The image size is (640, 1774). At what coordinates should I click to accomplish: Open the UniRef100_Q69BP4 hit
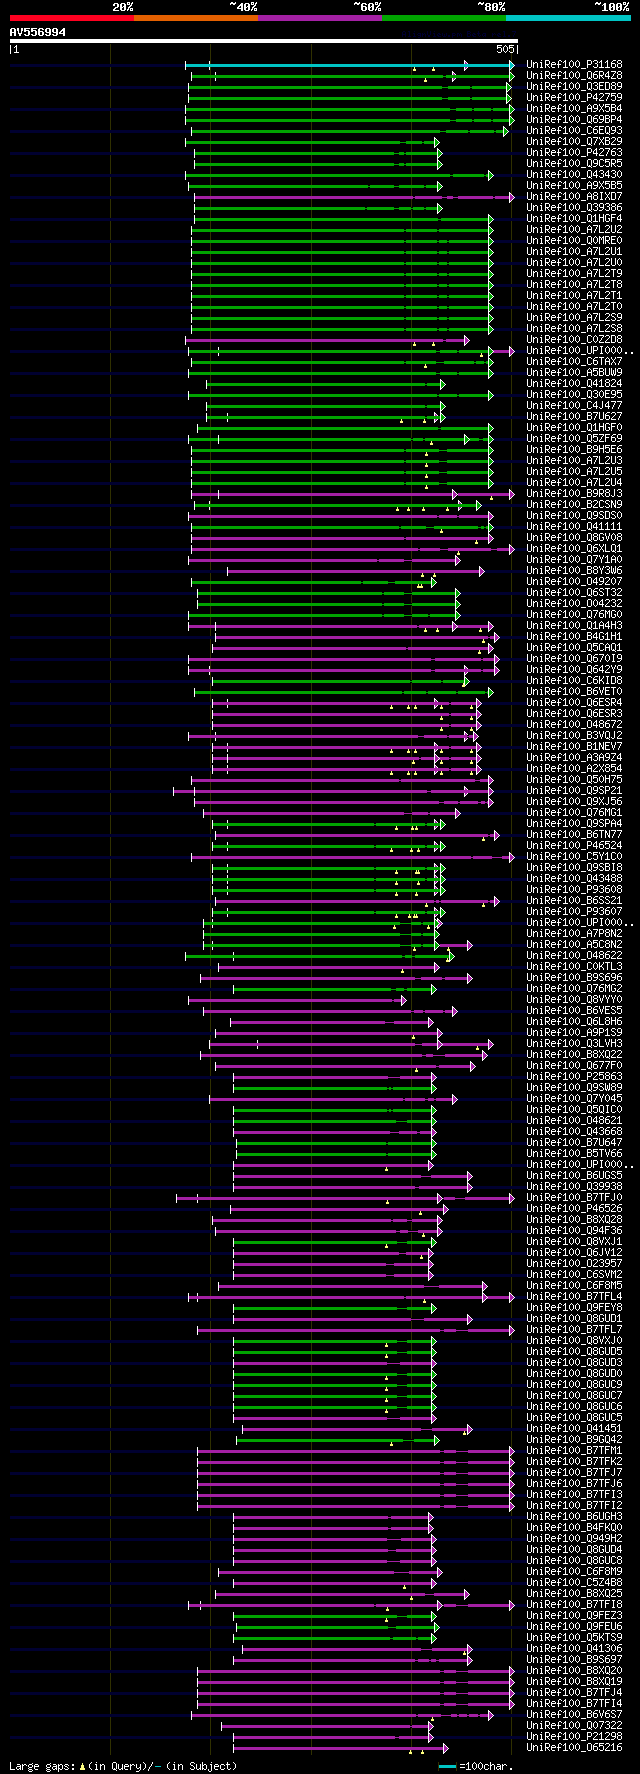(x=574, y=120)
